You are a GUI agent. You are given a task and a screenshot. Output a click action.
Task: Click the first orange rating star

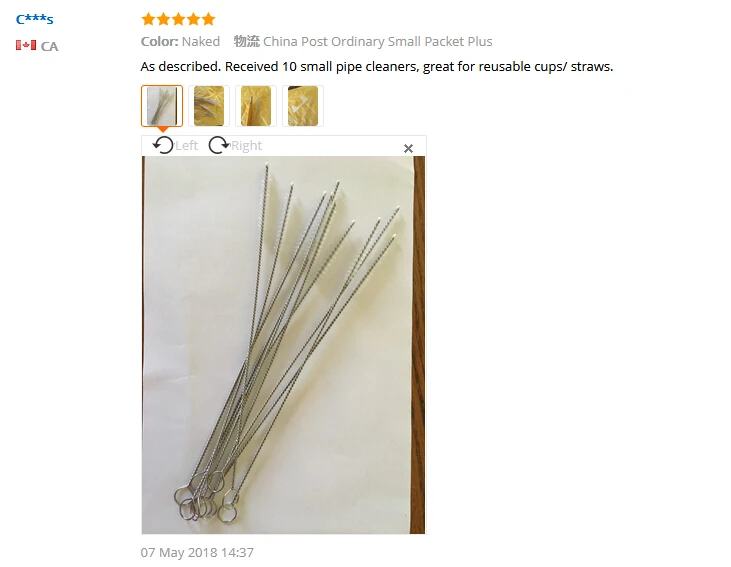(x=148, y=19)
